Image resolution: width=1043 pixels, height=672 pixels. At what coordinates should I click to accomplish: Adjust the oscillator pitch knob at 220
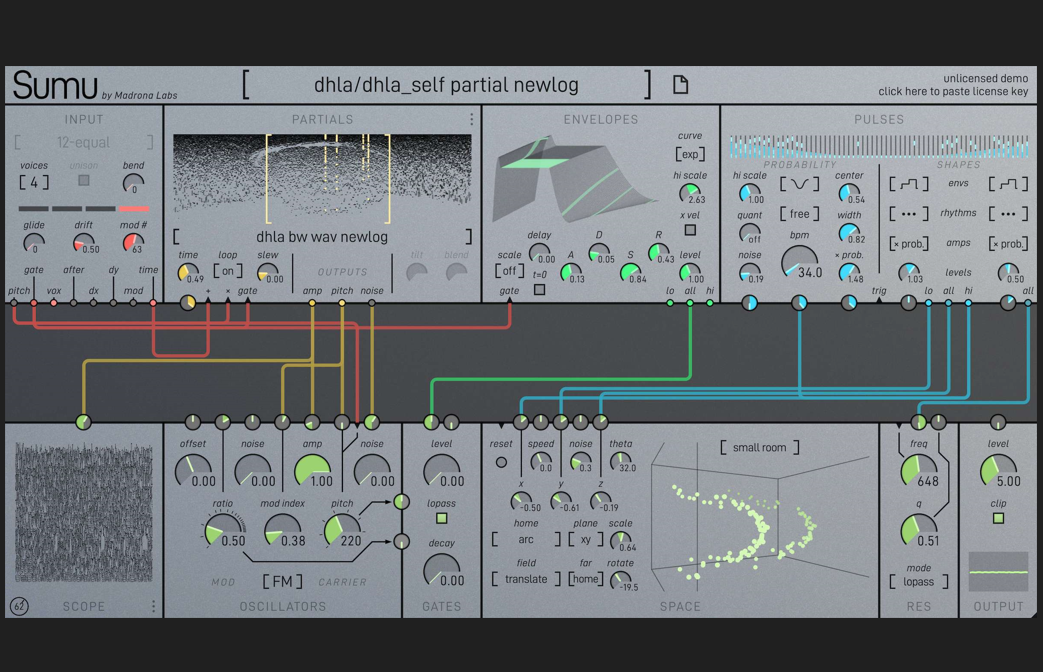pos(342,531)
